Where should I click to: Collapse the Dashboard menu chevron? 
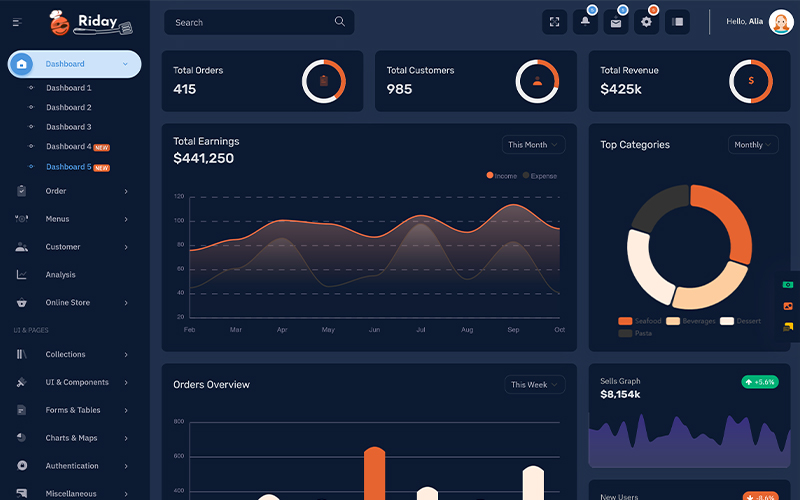[125, 64]
